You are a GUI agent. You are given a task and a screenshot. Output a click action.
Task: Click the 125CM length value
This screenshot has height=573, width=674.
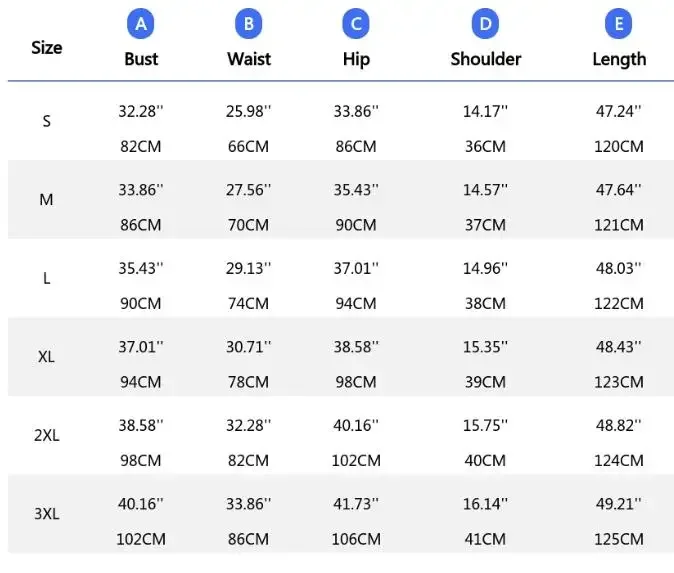point(619,539)
